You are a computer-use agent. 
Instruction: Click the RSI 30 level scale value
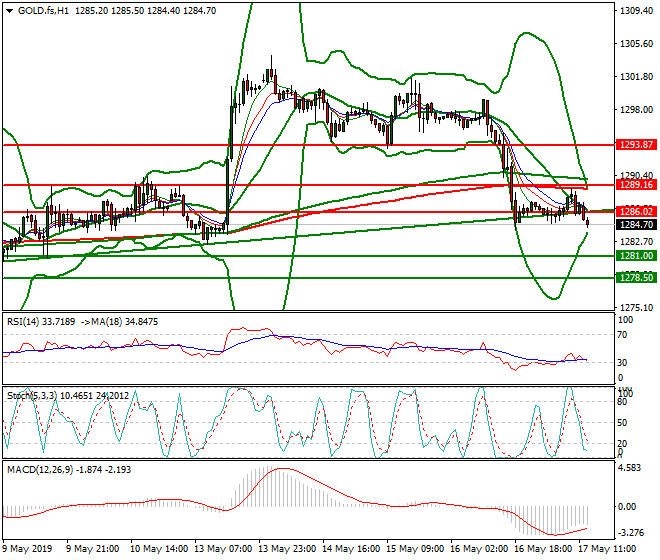point(623,362)
